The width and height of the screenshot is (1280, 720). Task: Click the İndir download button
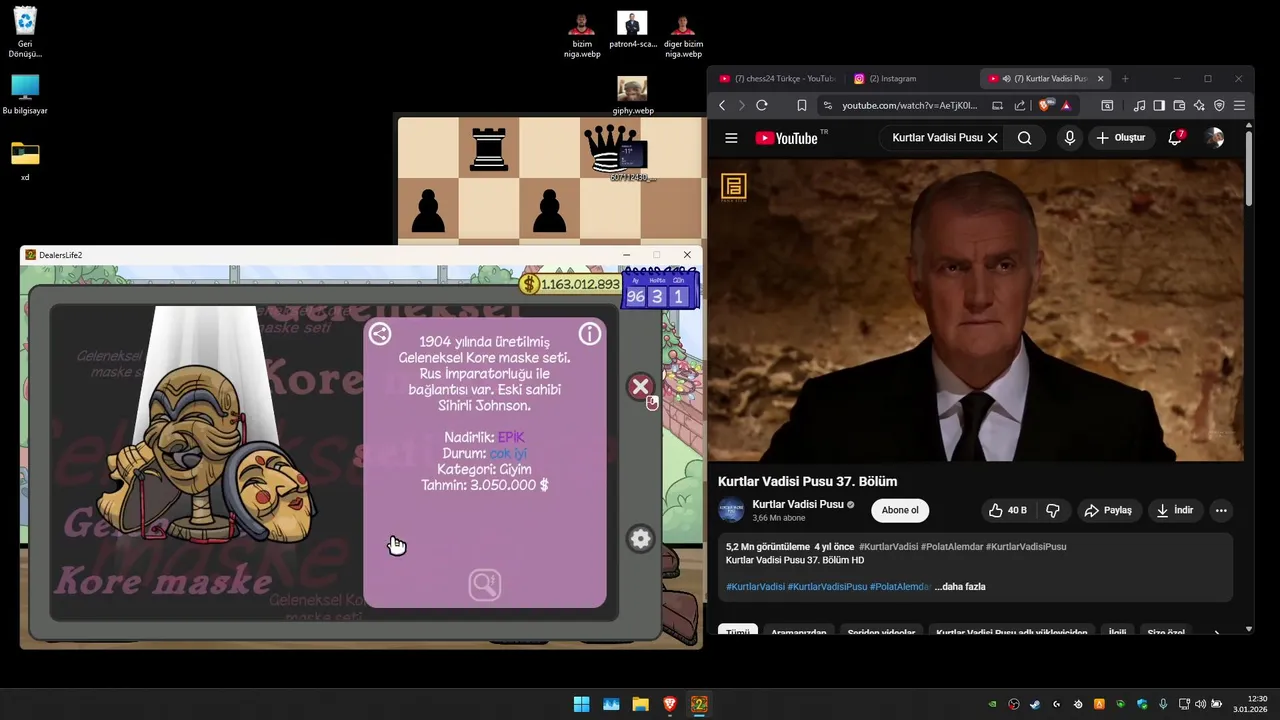(1175, 510)
